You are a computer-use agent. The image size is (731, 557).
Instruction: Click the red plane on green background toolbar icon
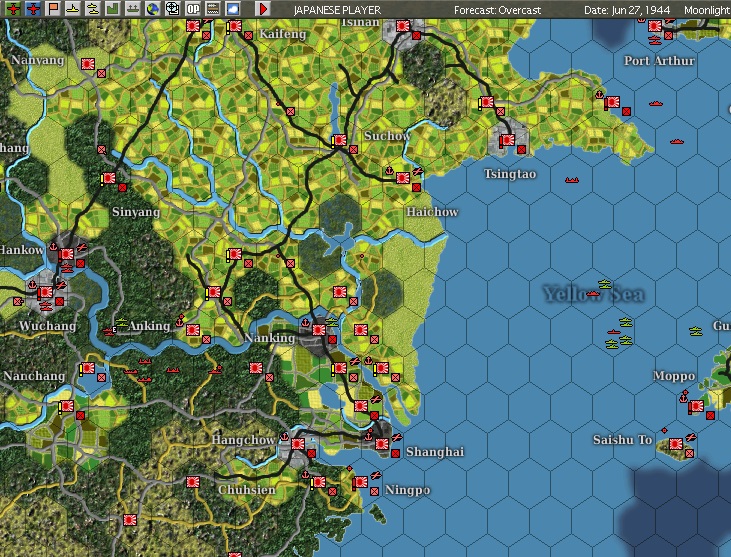tap(13, 8)
